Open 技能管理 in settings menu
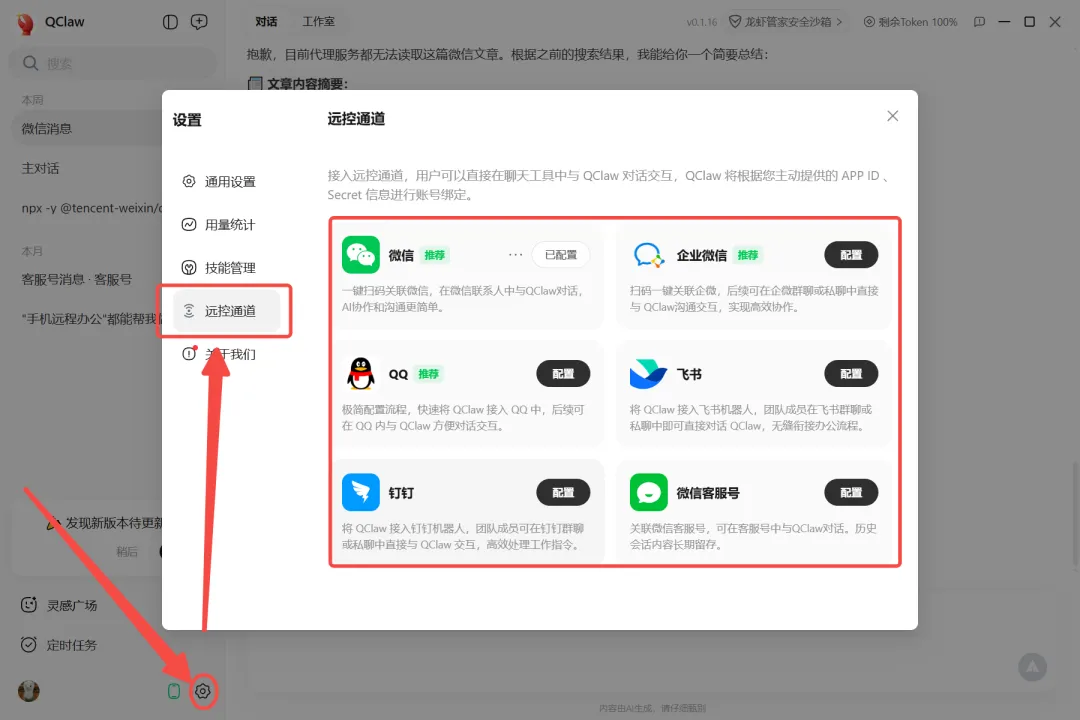This screenshot has width=1080, height=720. (227, 267)
